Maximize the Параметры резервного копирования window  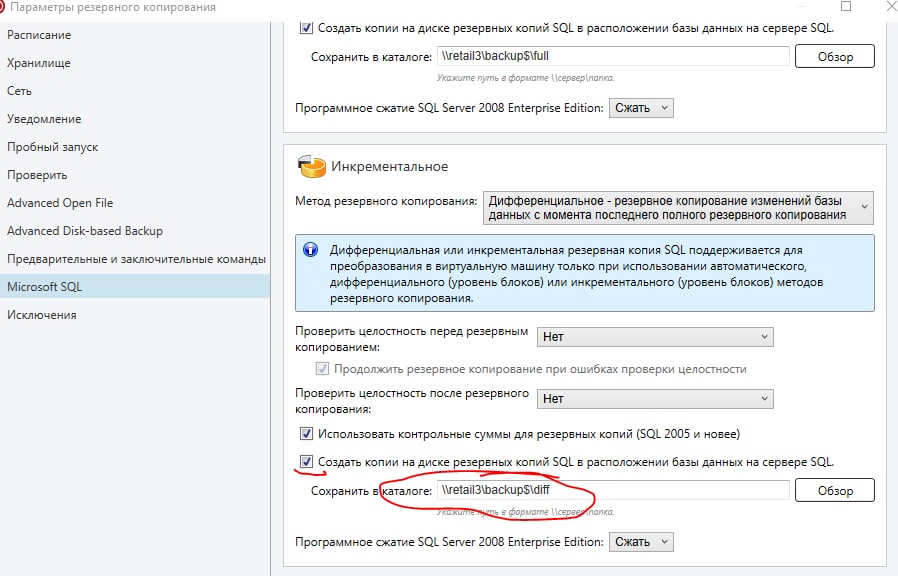tap(846, 6)
